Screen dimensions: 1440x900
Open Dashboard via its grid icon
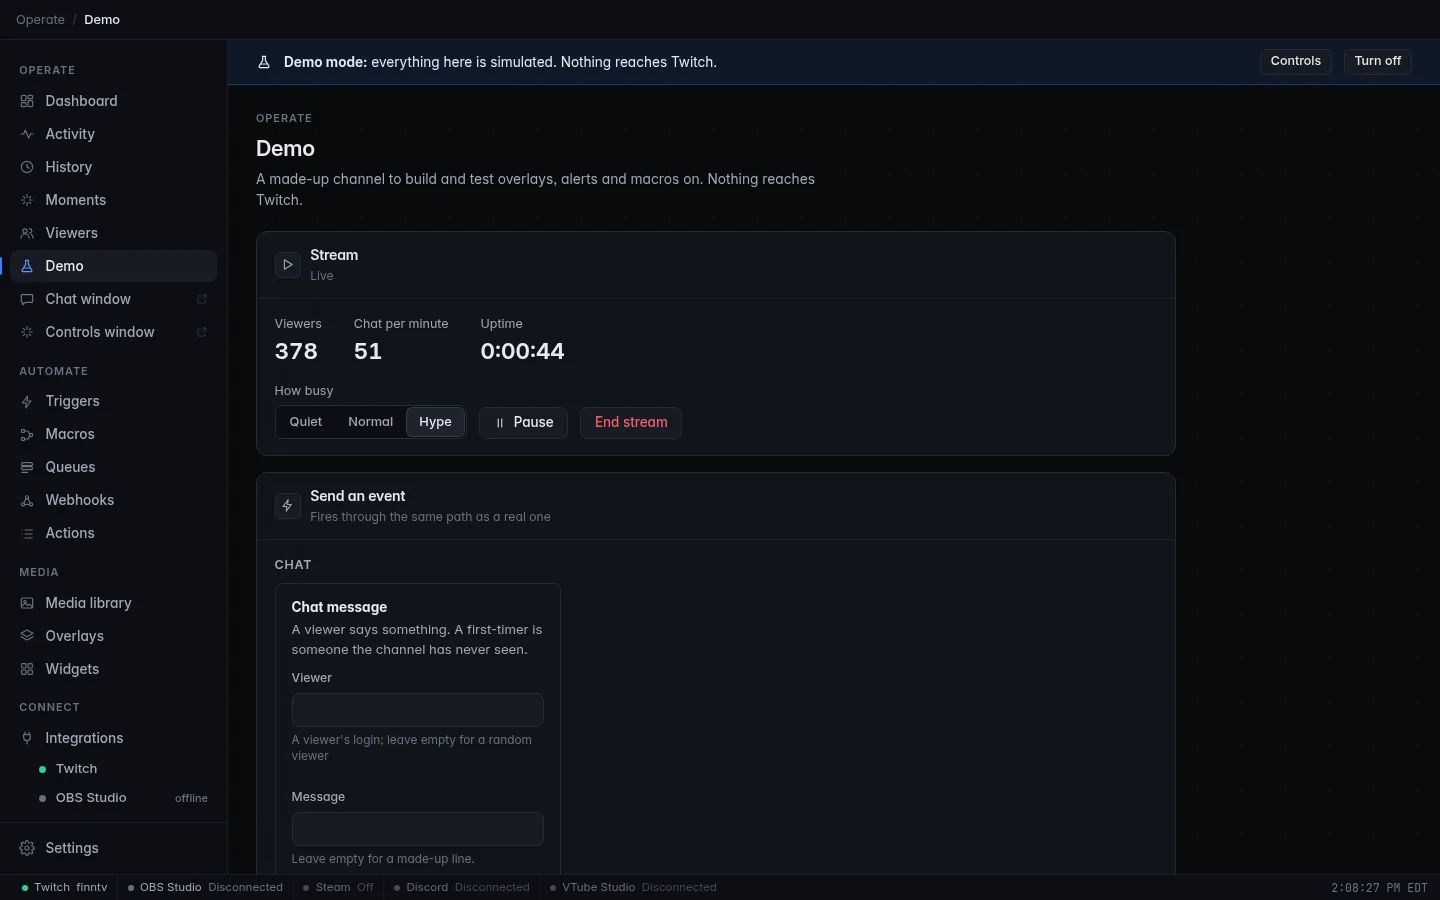(x=27, y=101)
